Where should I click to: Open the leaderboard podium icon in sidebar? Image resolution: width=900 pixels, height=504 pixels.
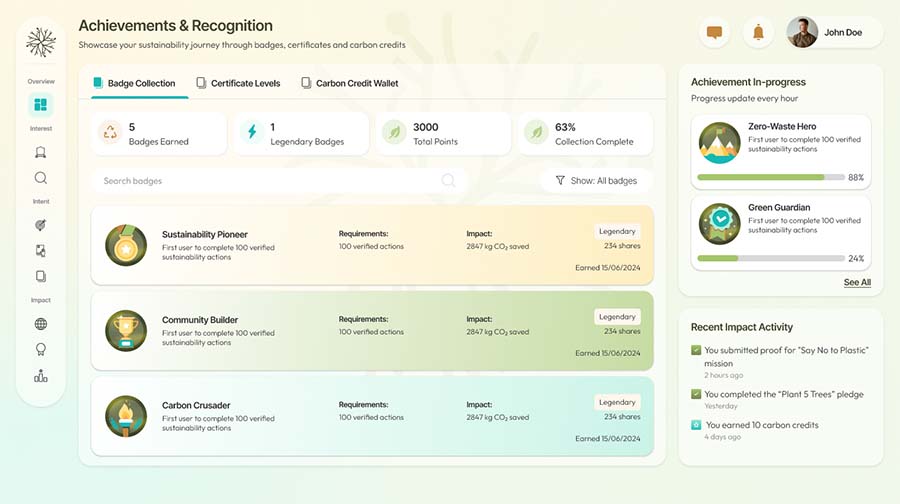click(x=41, y=376)
